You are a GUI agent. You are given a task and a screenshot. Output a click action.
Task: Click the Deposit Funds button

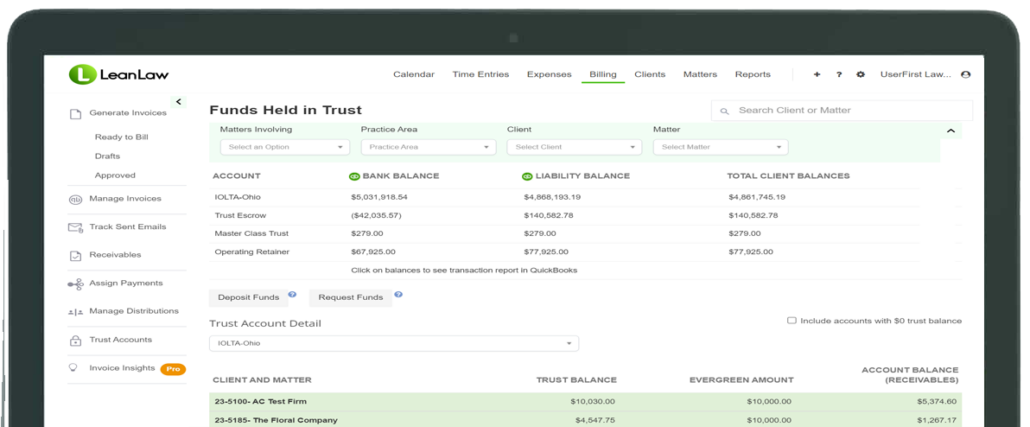pyautogui.click(x=248, y=297)
